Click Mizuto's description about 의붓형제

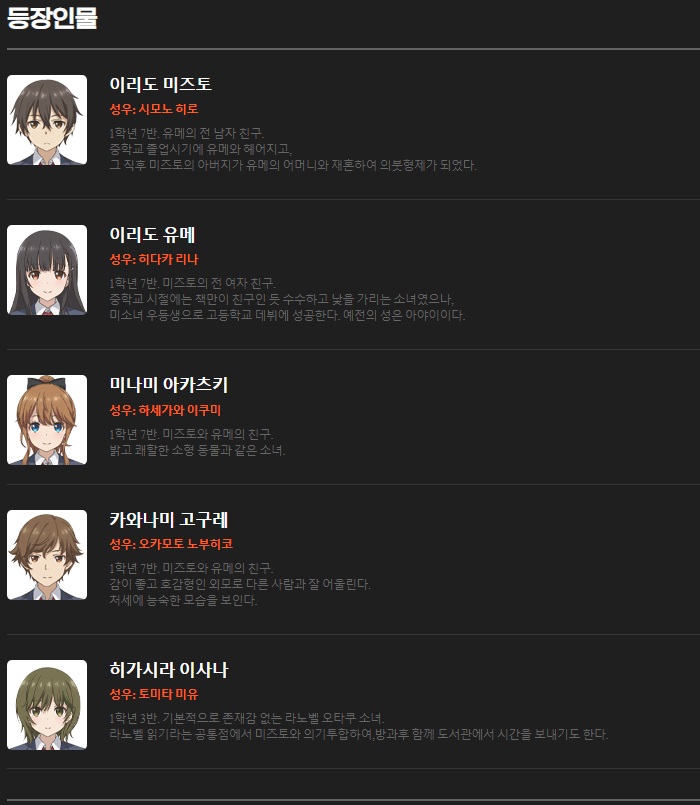[x=293, y=165]
